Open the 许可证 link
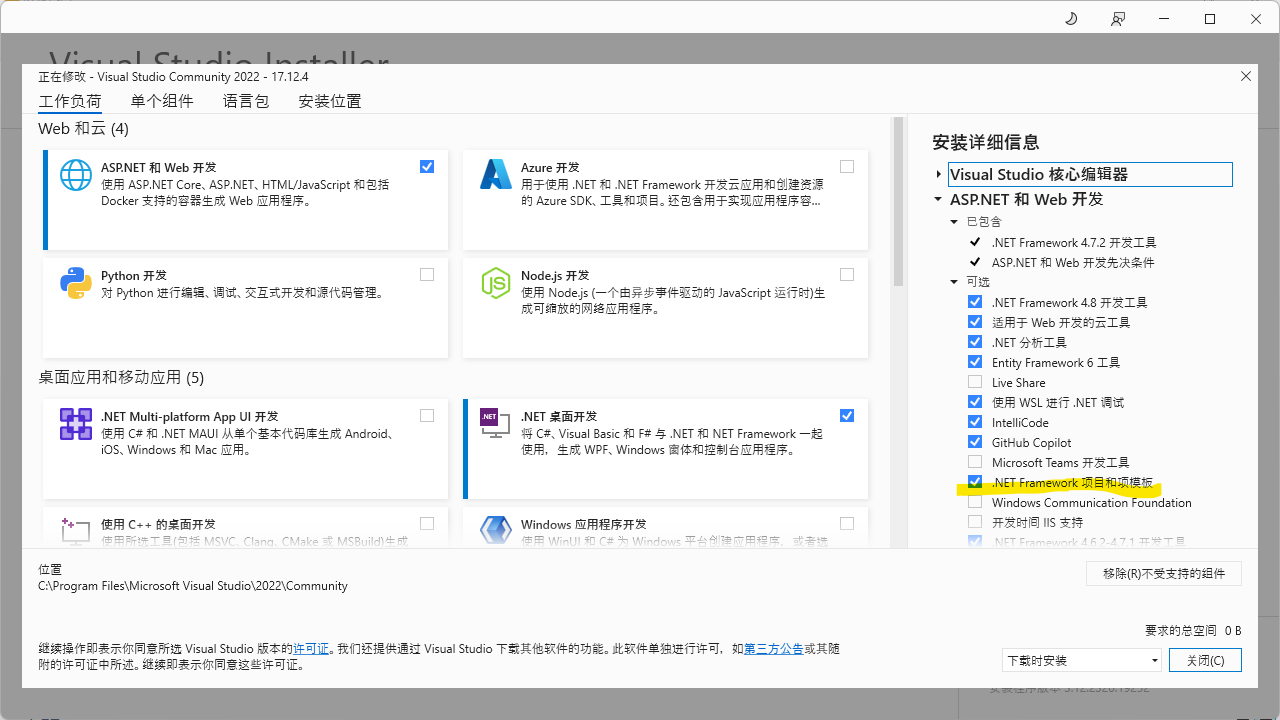Viewport: 1280px width, 720px height. (311, 649)
